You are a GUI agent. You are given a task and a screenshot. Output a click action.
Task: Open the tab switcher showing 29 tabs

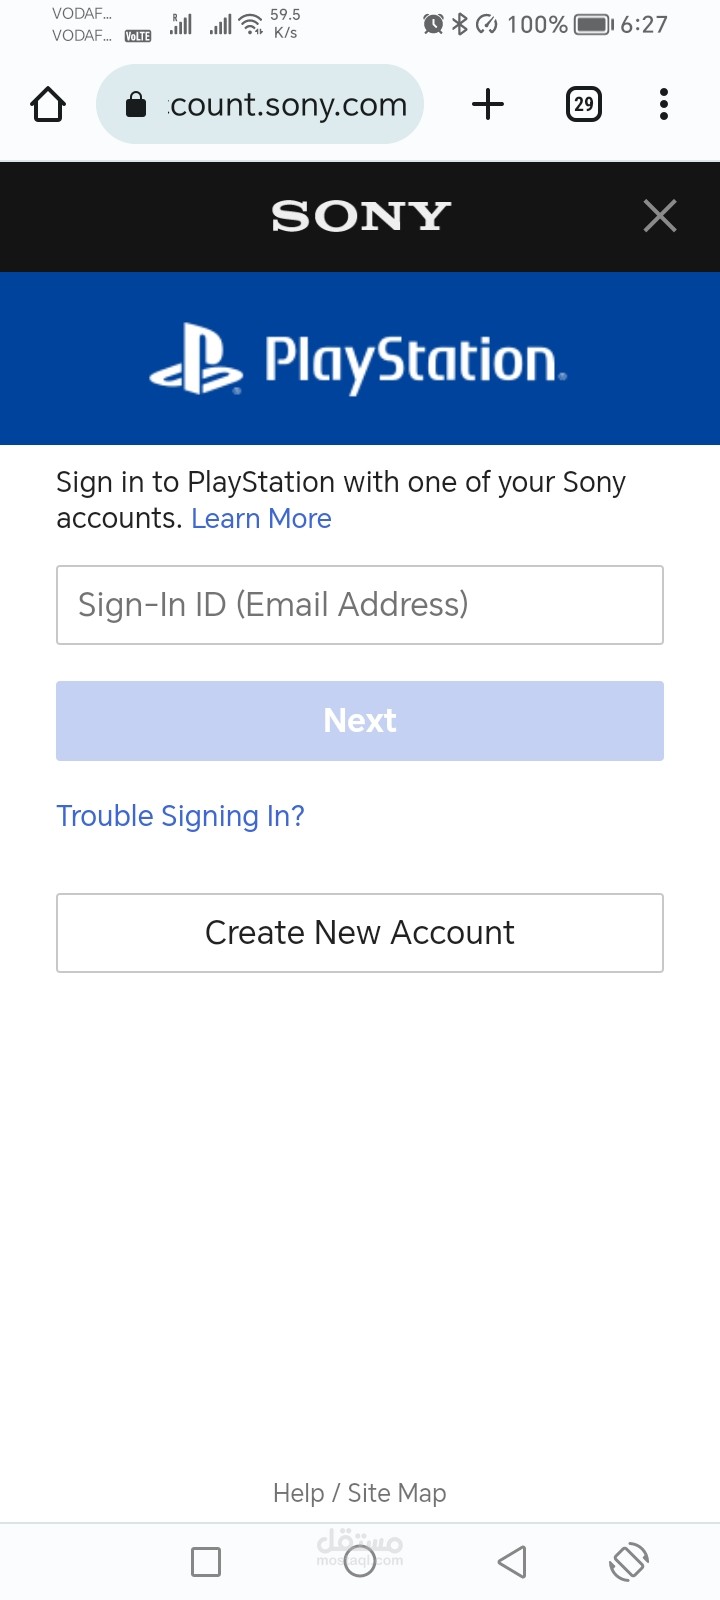(584, 104)
